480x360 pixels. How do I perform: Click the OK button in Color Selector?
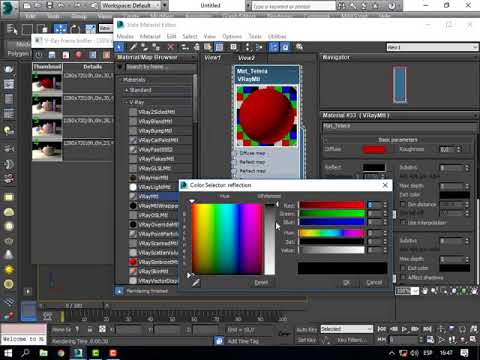pos(347,283)
